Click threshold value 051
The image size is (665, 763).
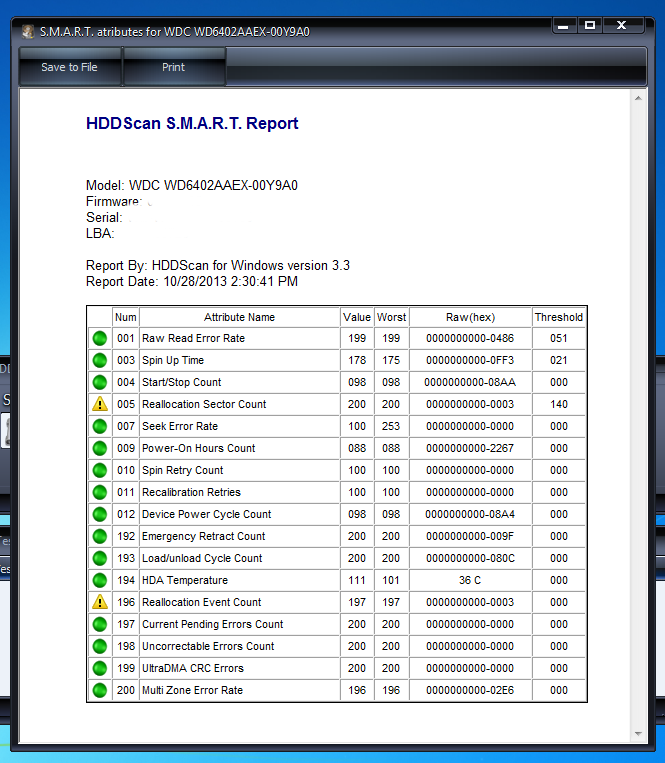559,338
